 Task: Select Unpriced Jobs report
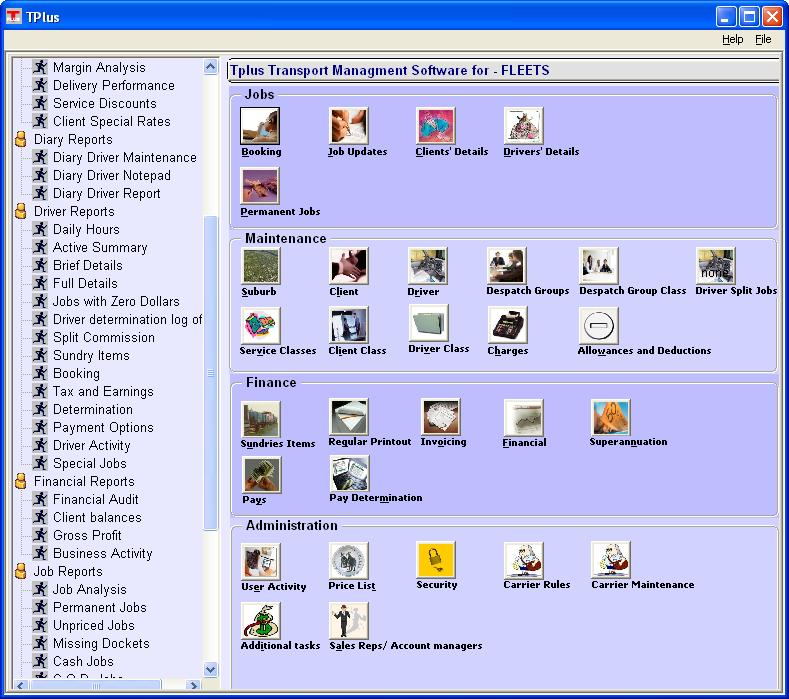pyautogui.click(x=94, y=626)
